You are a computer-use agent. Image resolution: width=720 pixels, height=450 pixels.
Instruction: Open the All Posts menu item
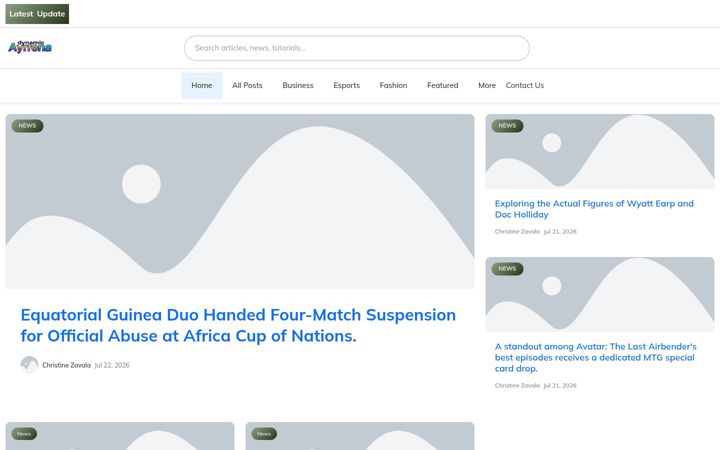(x=247, y=85)
